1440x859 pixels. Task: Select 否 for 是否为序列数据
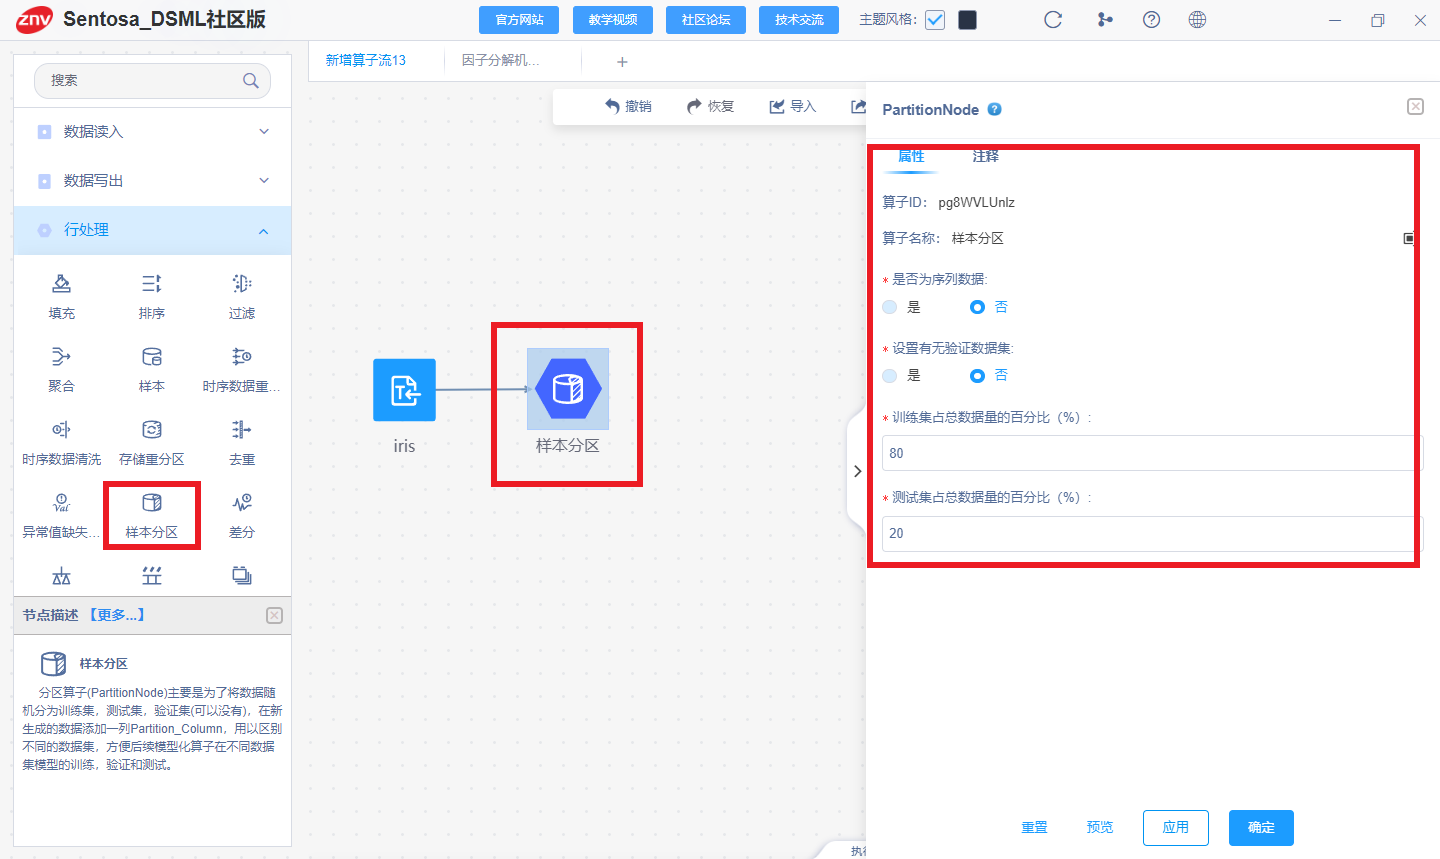click(977, 307)
